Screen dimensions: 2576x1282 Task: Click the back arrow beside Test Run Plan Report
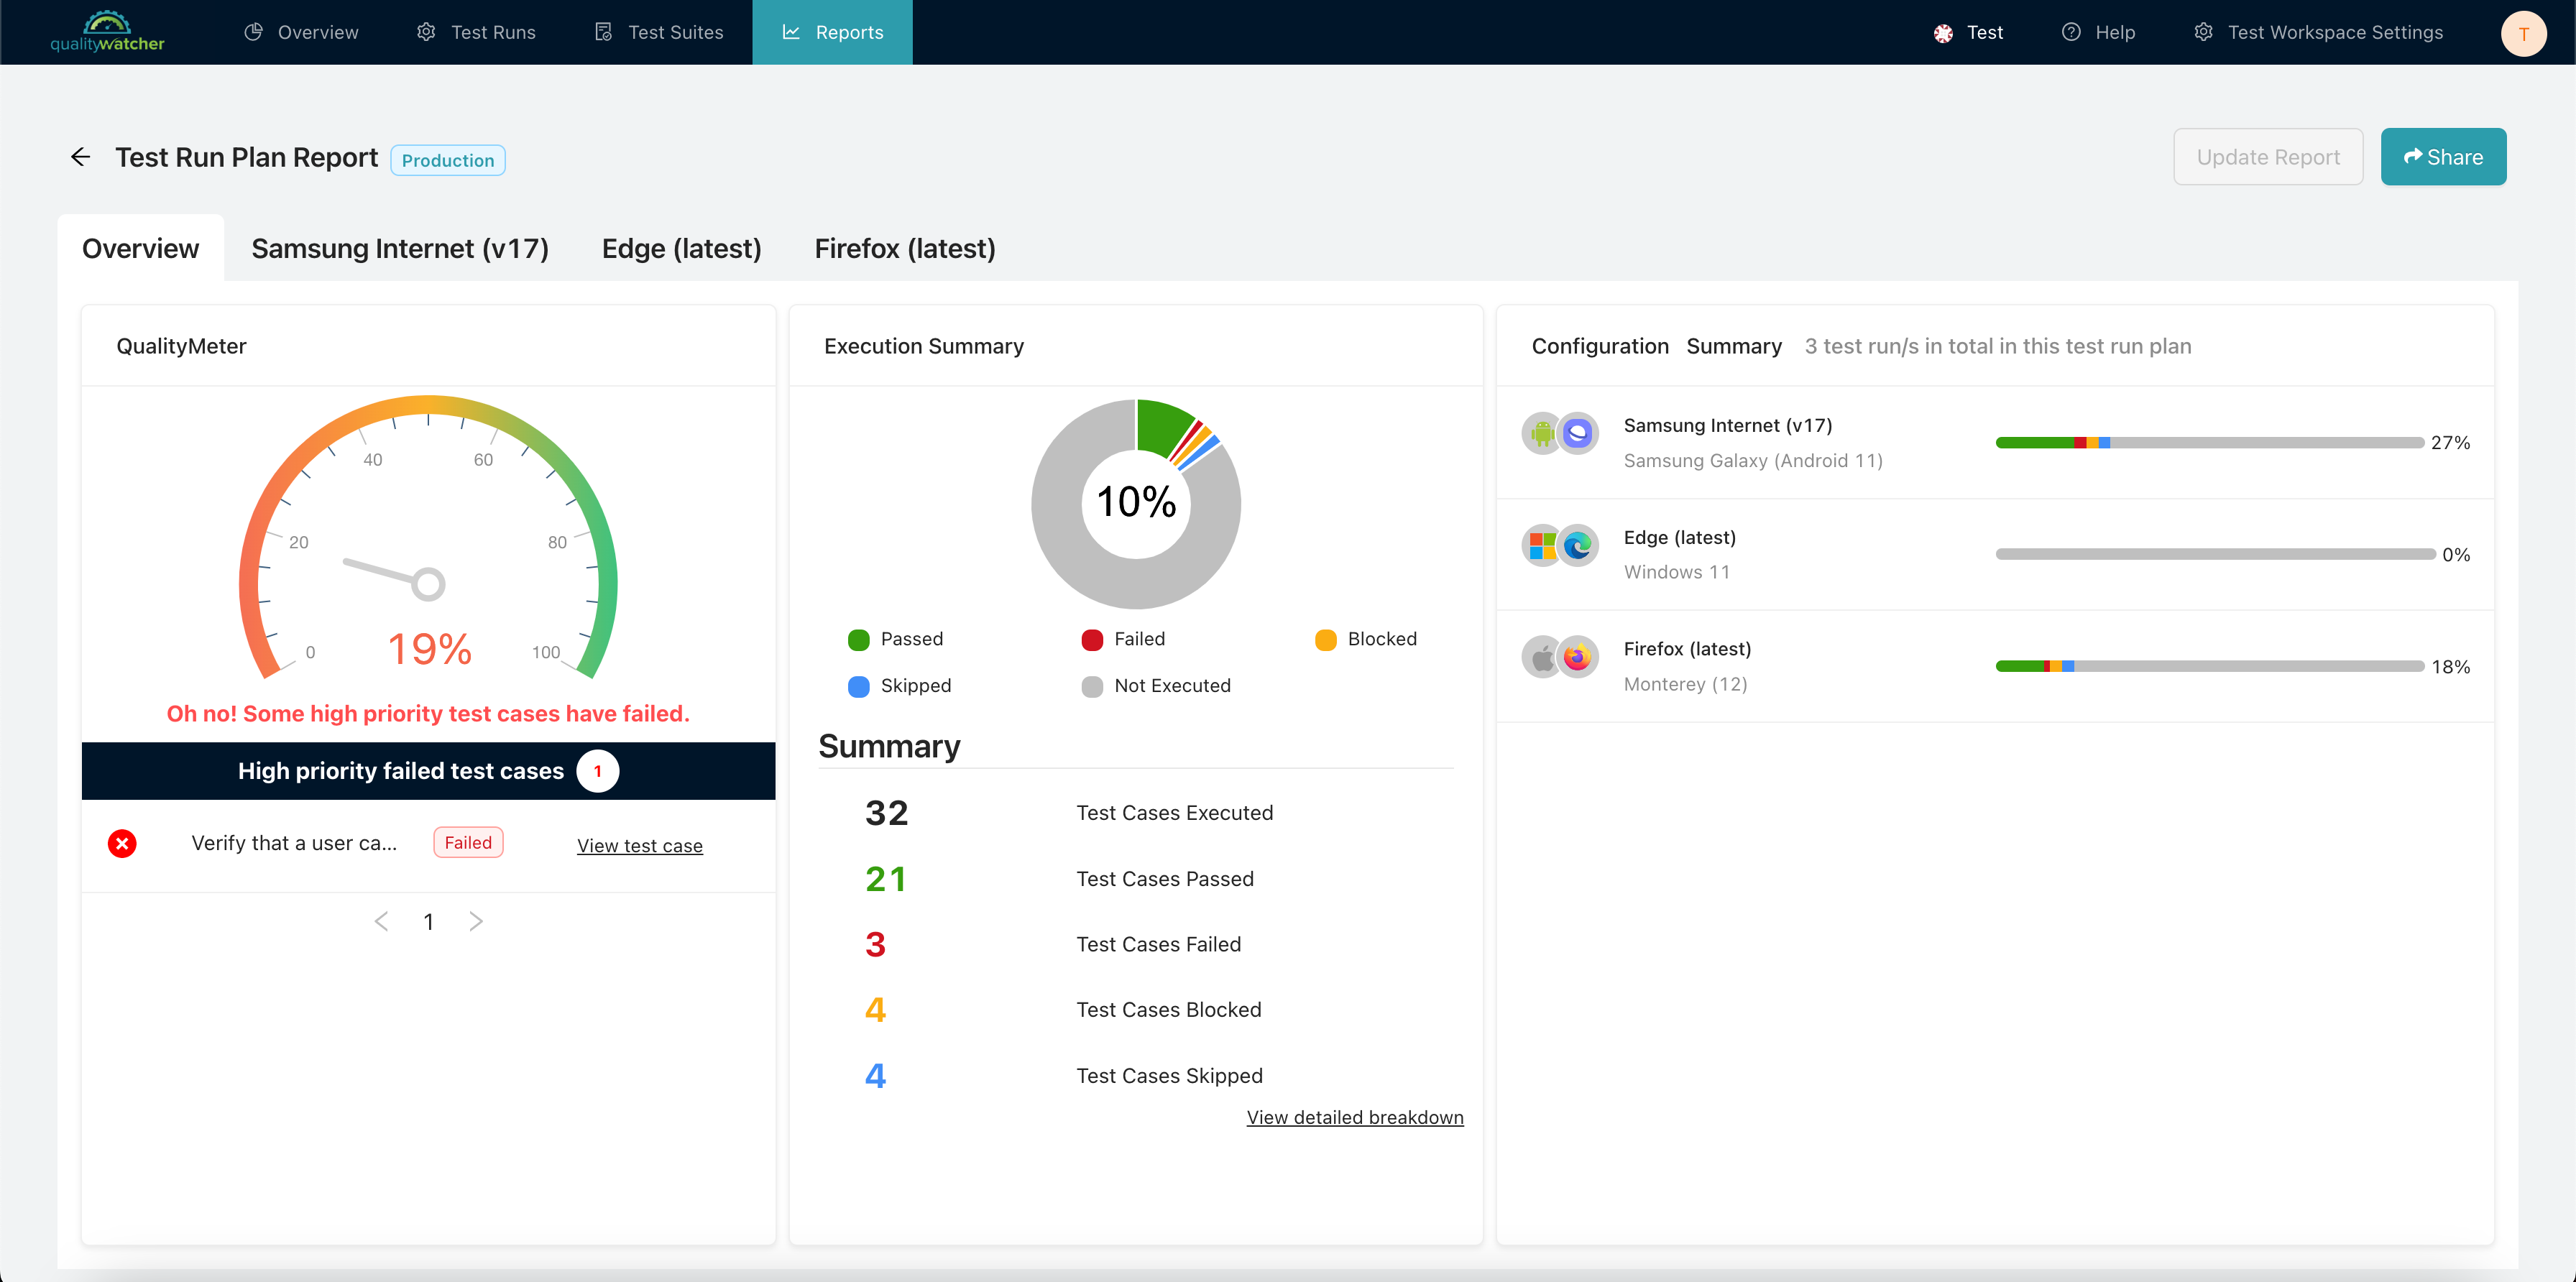coord(81,157)
